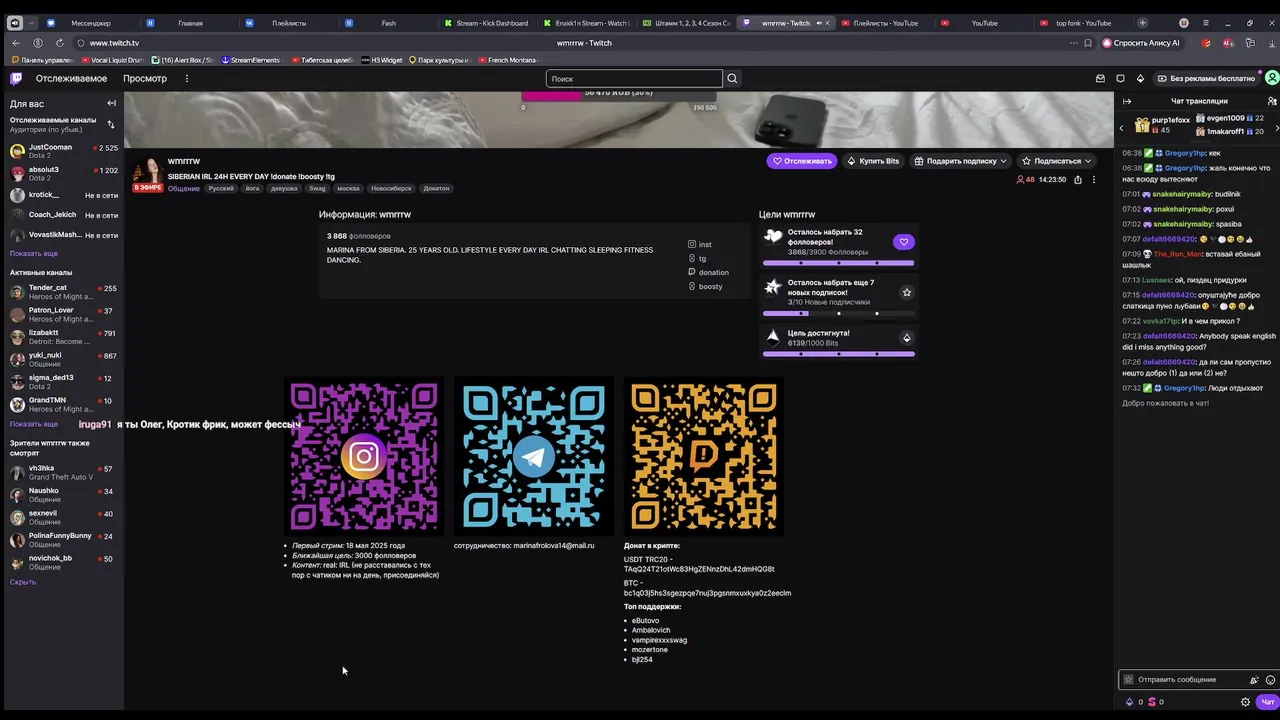
Task: Open the Telegram QR code panel
Action: tap(534, 457)
